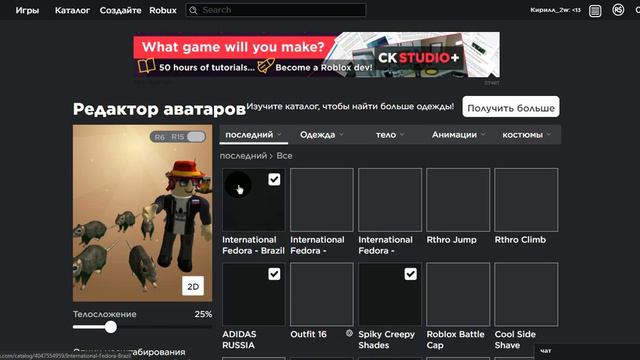This screenshot has width=640, height=360.
Task: Open the What game will you make banner
Action: [316, 54]
